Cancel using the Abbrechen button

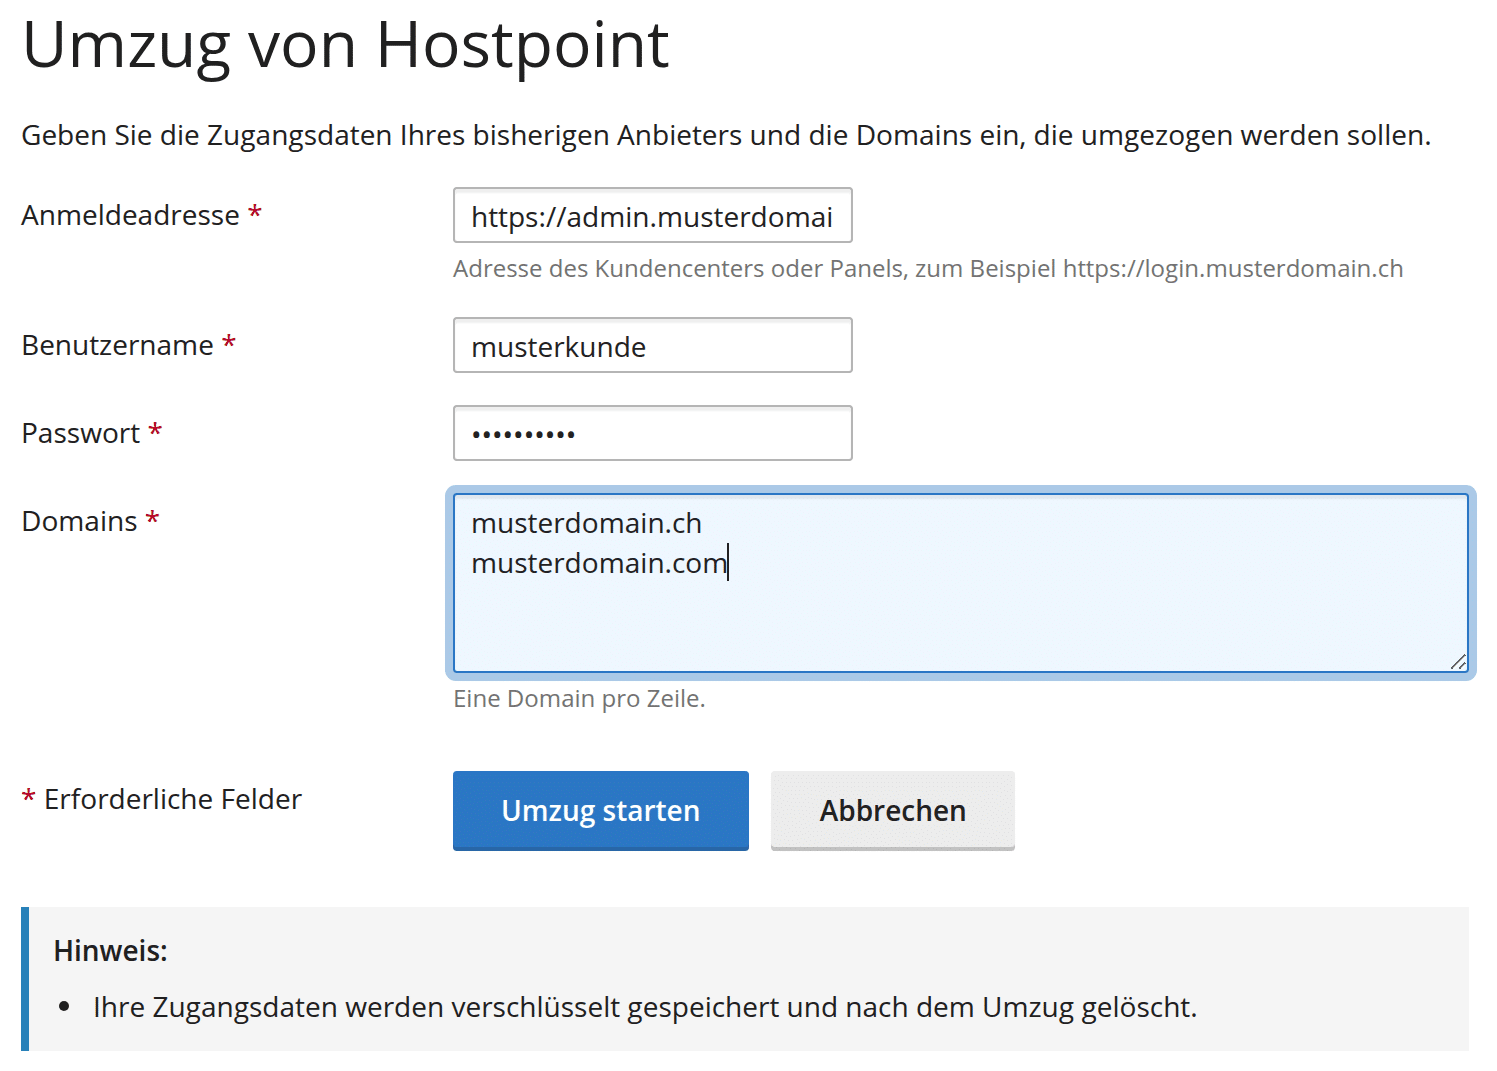892,810
